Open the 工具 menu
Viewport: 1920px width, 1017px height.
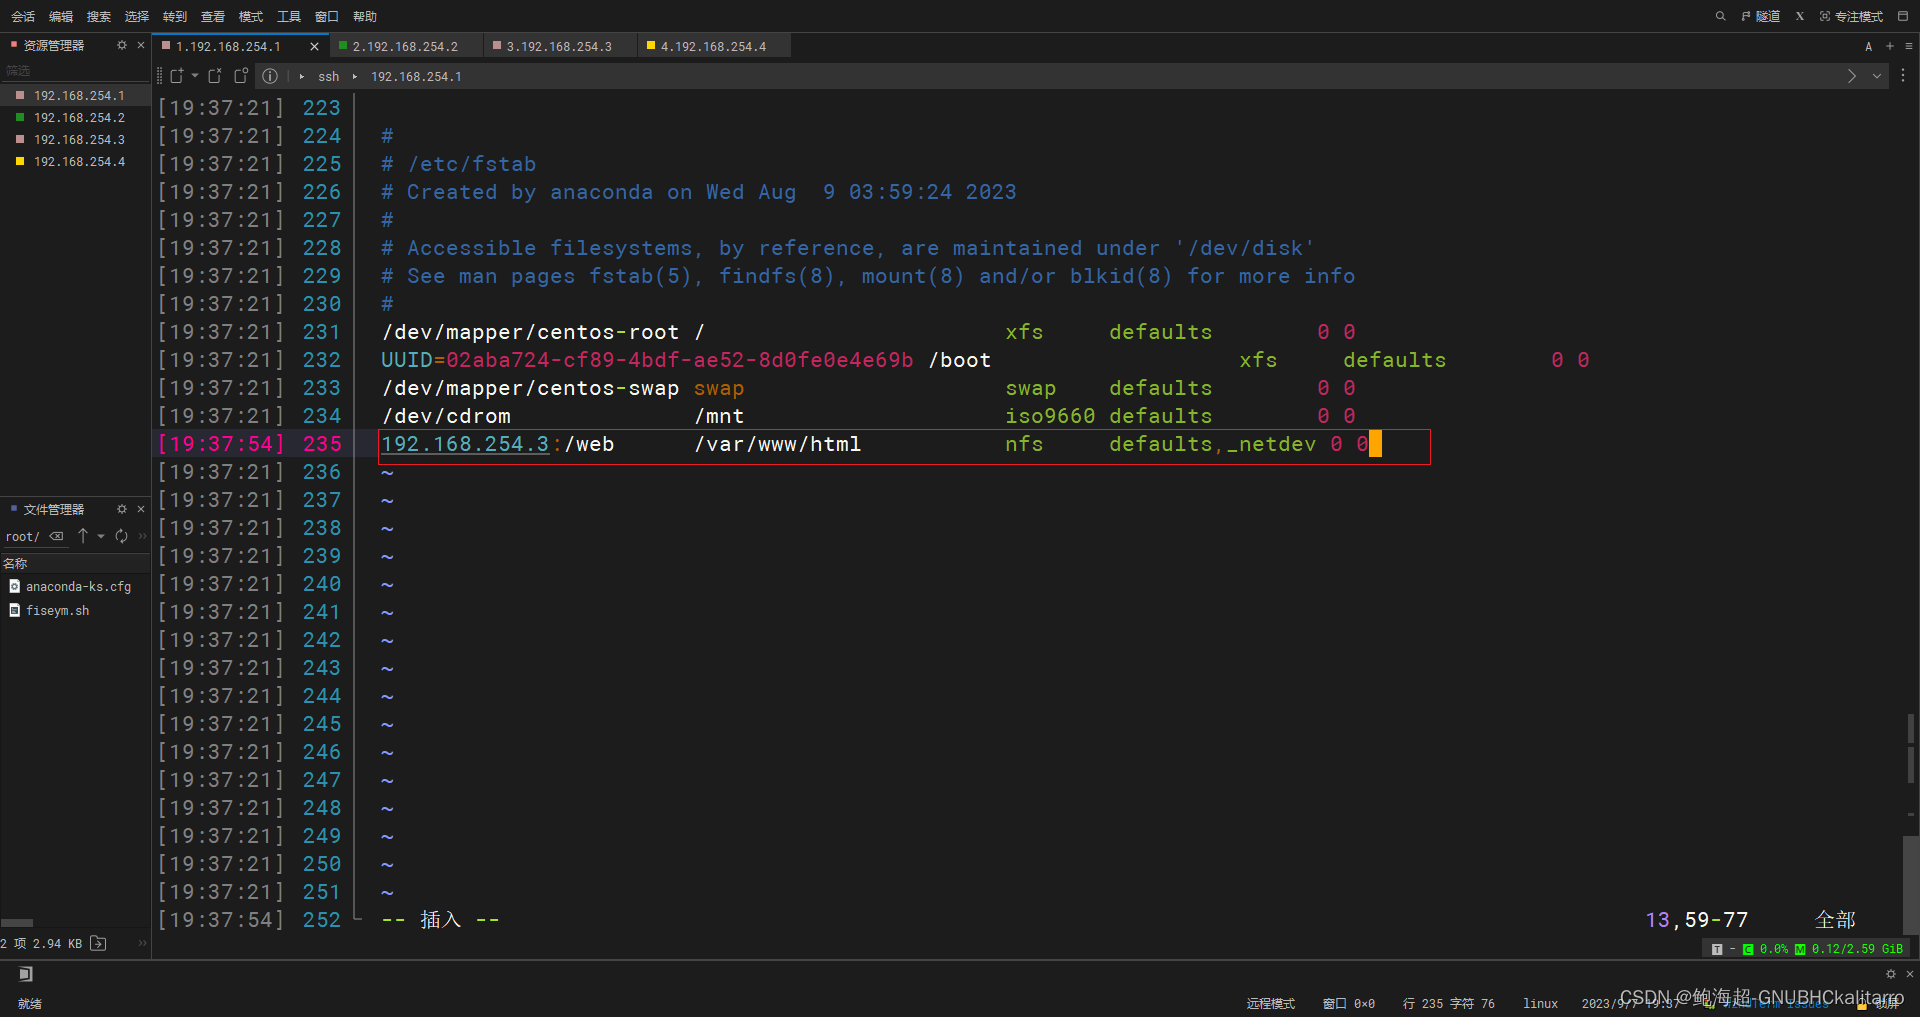pos(288,16)
